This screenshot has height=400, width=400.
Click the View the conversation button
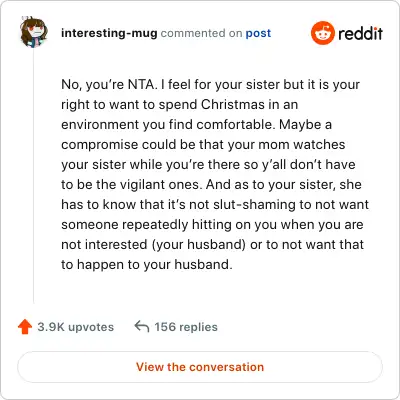pyautogui.click(x=200, y=367)
